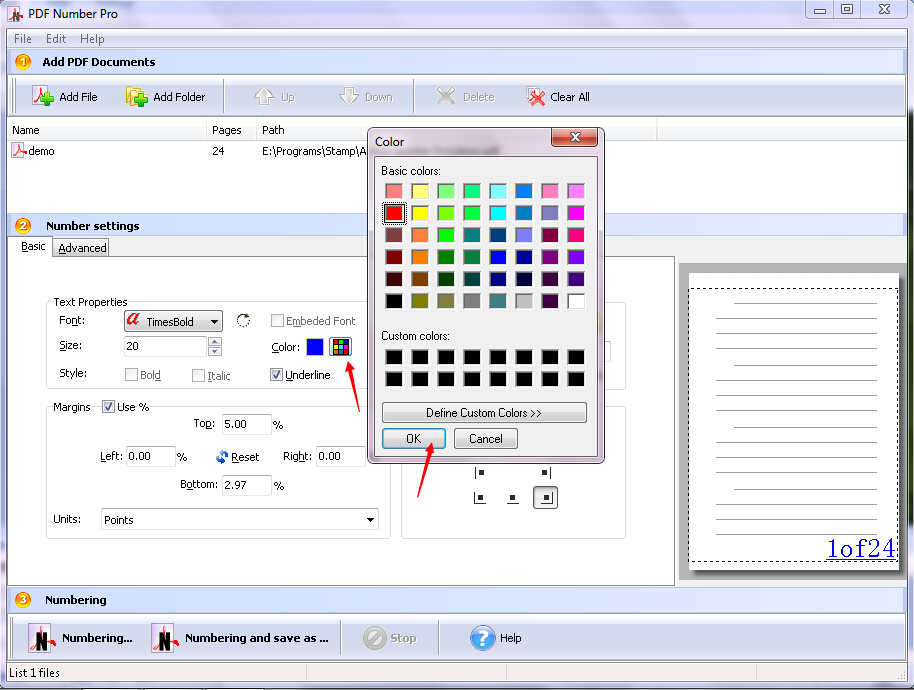This screenshot has width=914, height=690.
Task: Open the Units Points dropdown
Action: [x=240, y=519]
